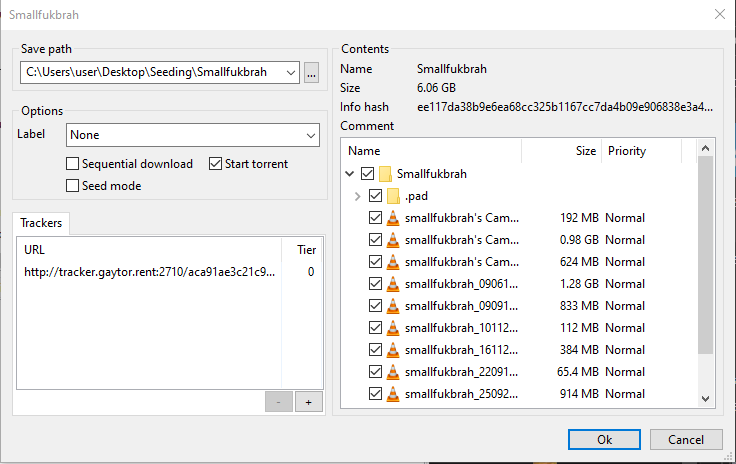The image size is (736, 464).
Task: Click the VLC icon of the 1.28 GB file
Action: coord(393,284)
